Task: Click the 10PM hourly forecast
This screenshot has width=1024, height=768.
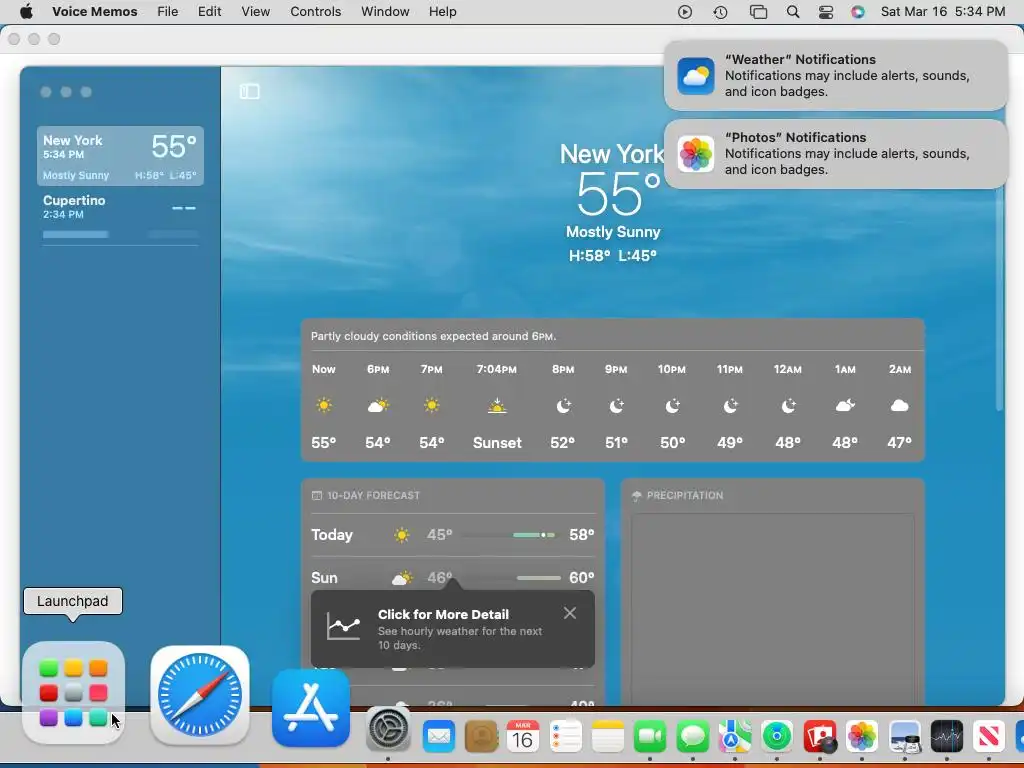Action: pos(672,406)
